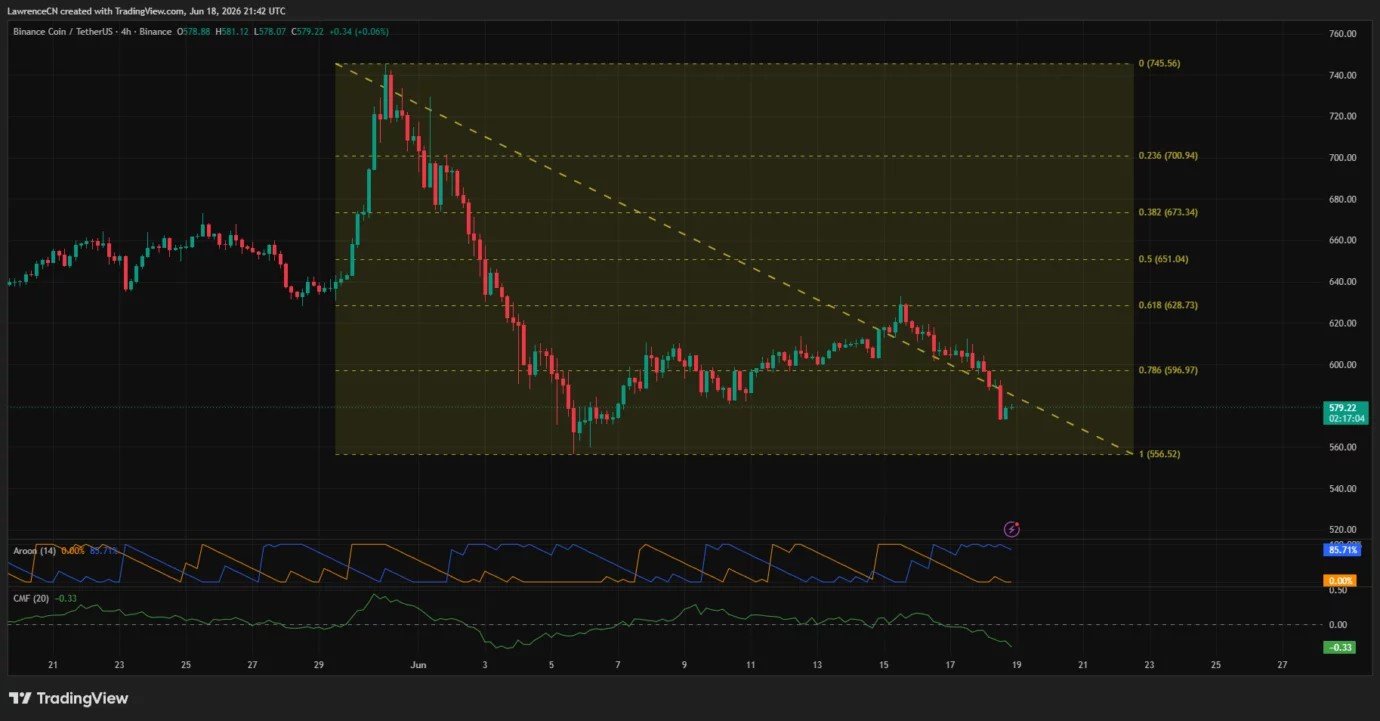Click the 620.00 price axis label
The width and height of the screenshot is (1380, 721).
click(1341, 324)
